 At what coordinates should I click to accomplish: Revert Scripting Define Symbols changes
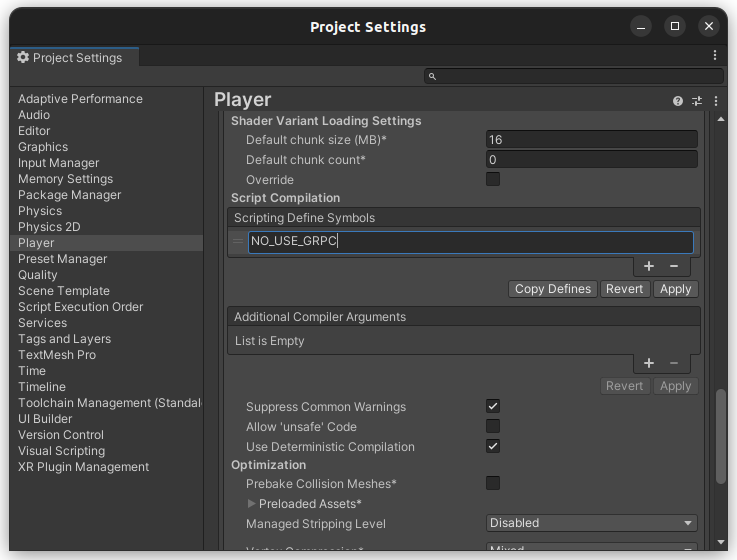(624, 289)
